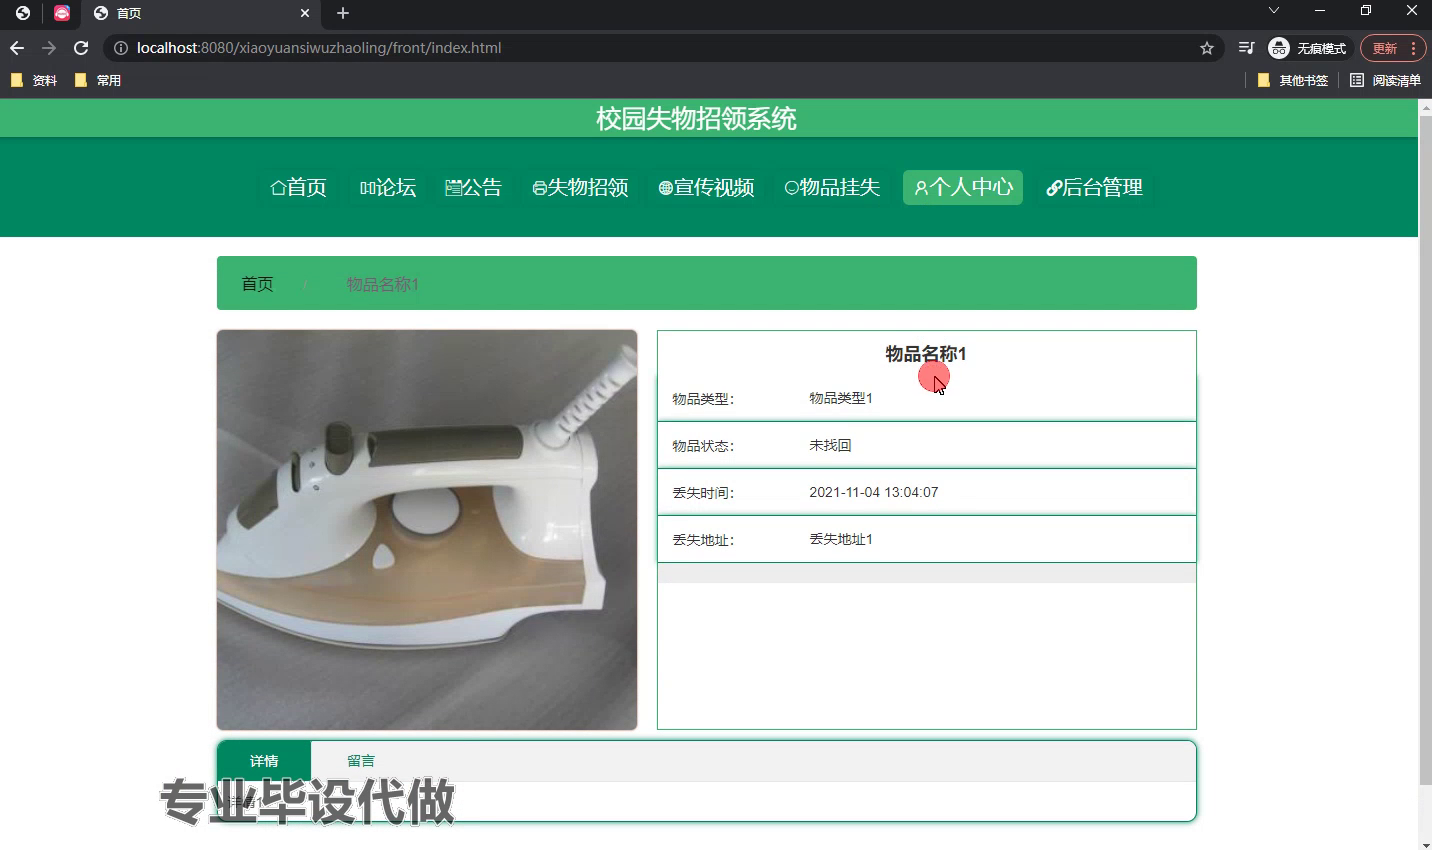Click the 更新 update button

coord(1392,48)
